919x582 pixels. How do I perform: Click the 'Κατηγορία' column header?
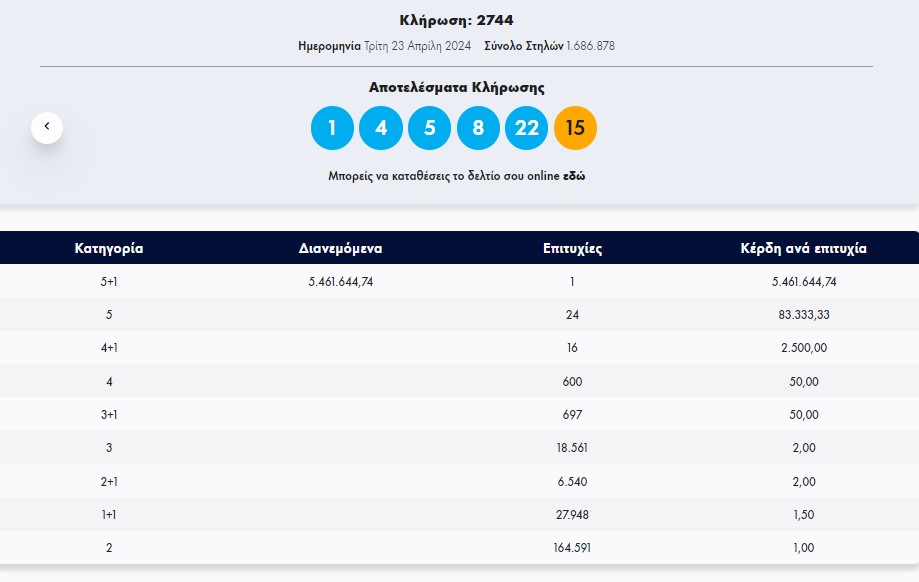tap(109, 248)
